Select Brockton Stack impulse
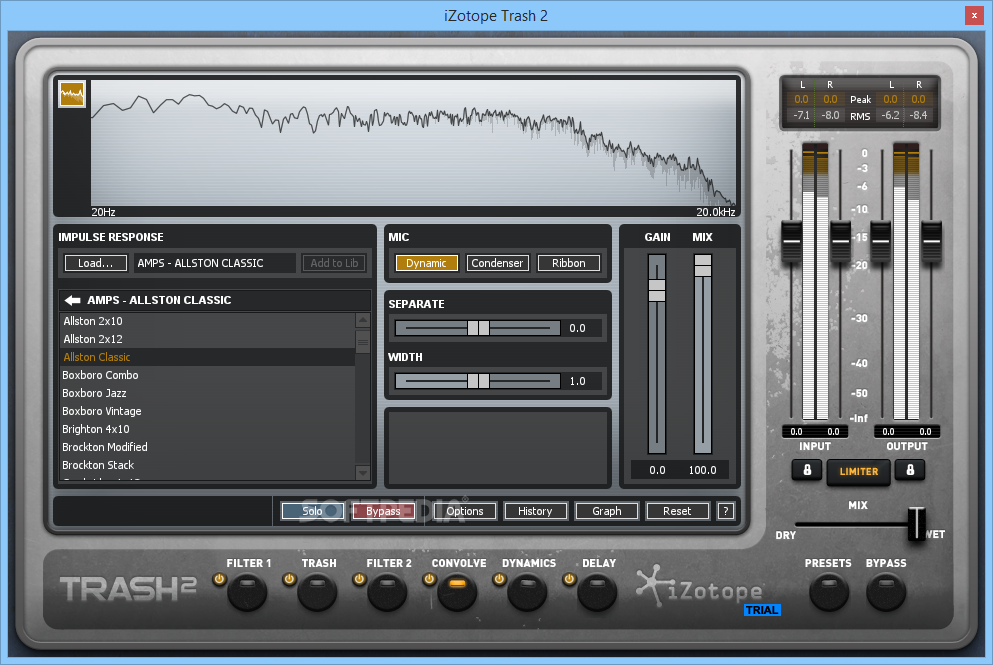 207,465
